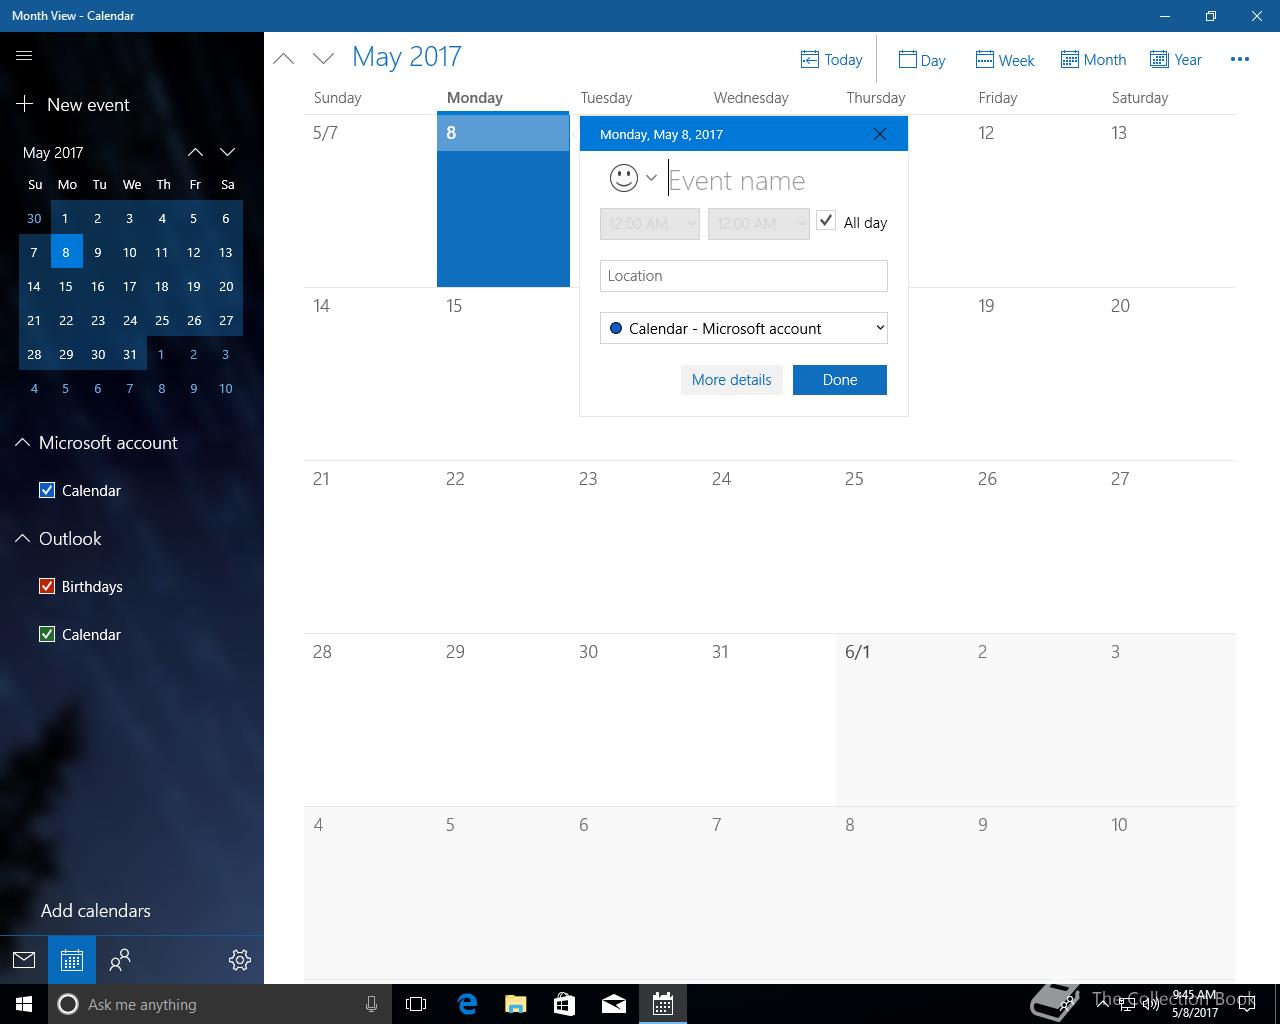Click the May 2017 heading
This screenshot has width=1280, height=1024.
[x=407, y=57]
